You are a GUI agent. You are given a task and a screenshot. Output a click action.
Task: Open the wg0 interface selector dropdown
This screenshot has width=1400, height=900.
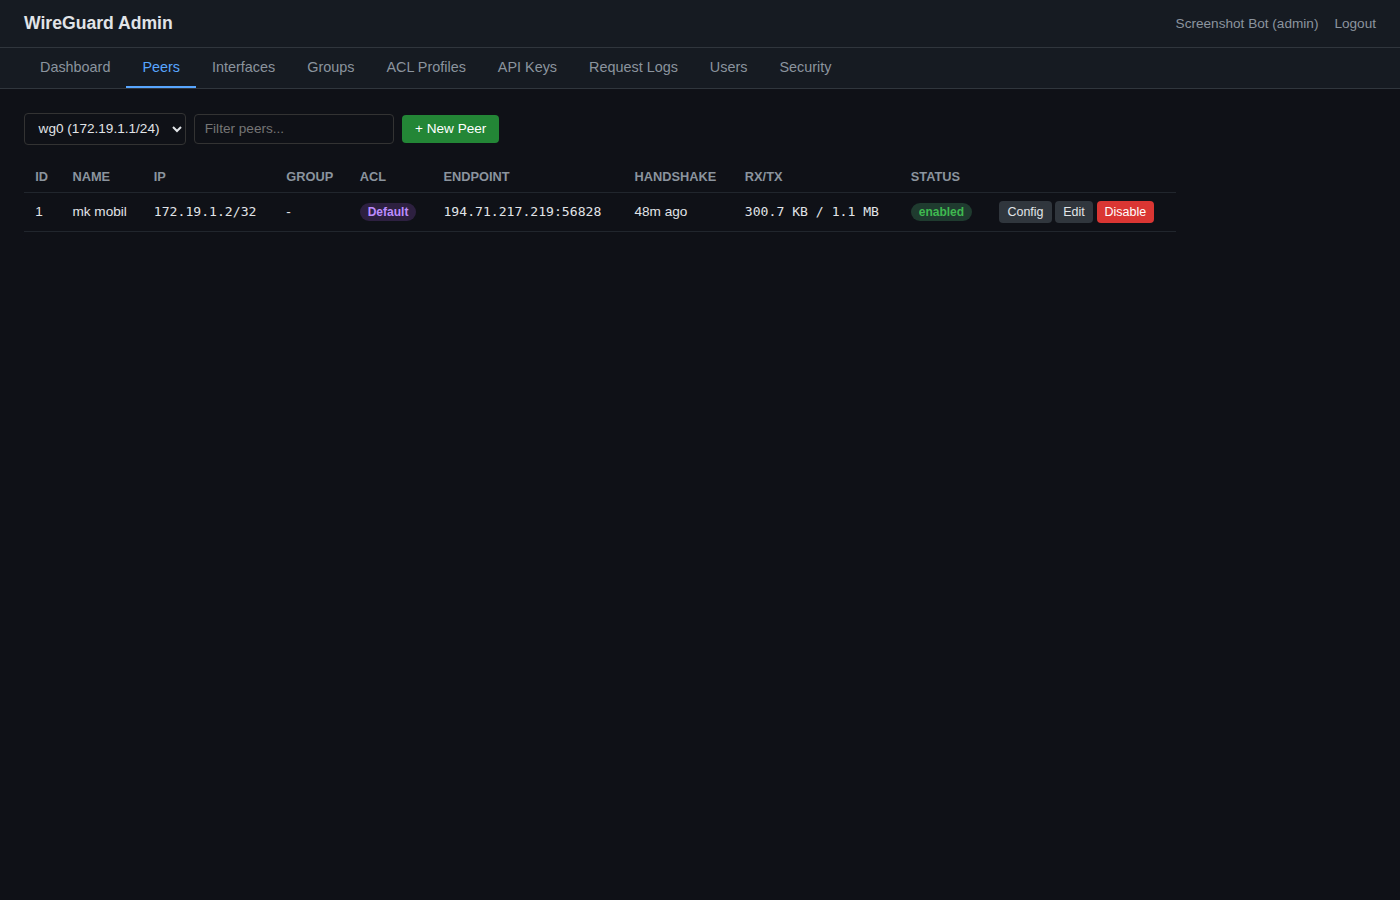[x=104, y=128]
